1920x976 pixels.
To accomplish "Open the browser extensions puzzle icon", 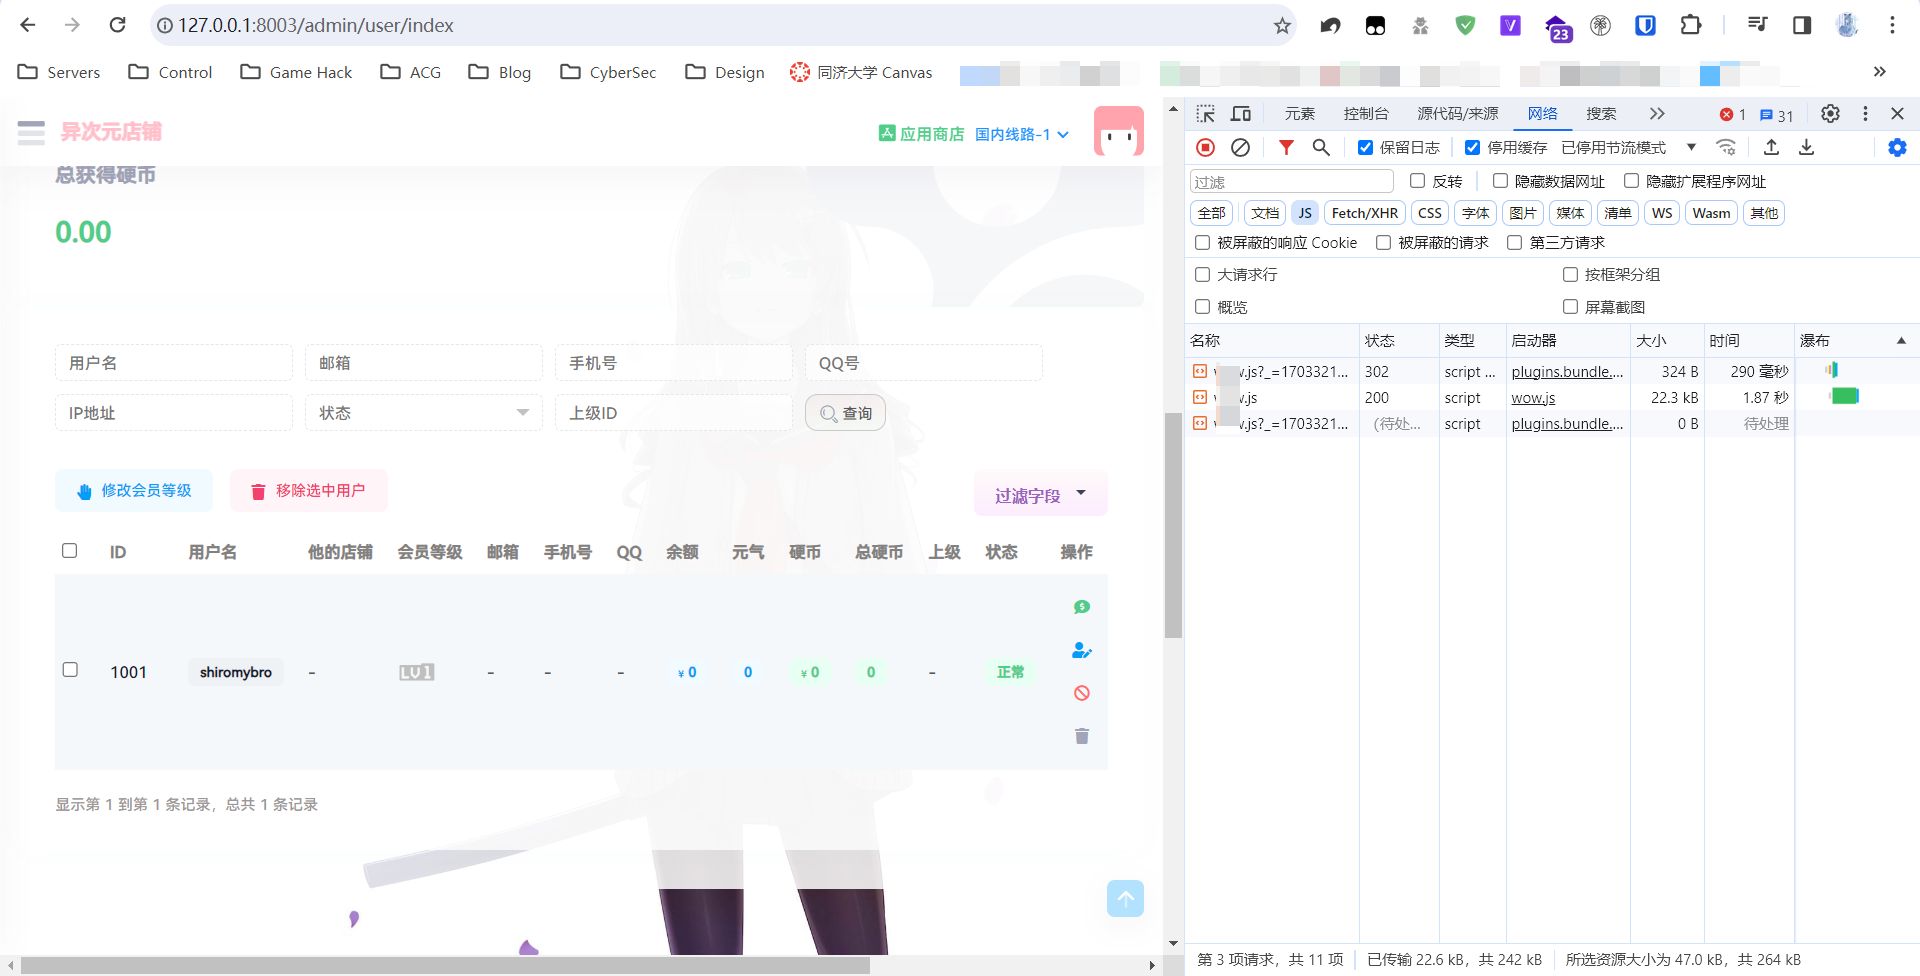I will point(1690,25).
